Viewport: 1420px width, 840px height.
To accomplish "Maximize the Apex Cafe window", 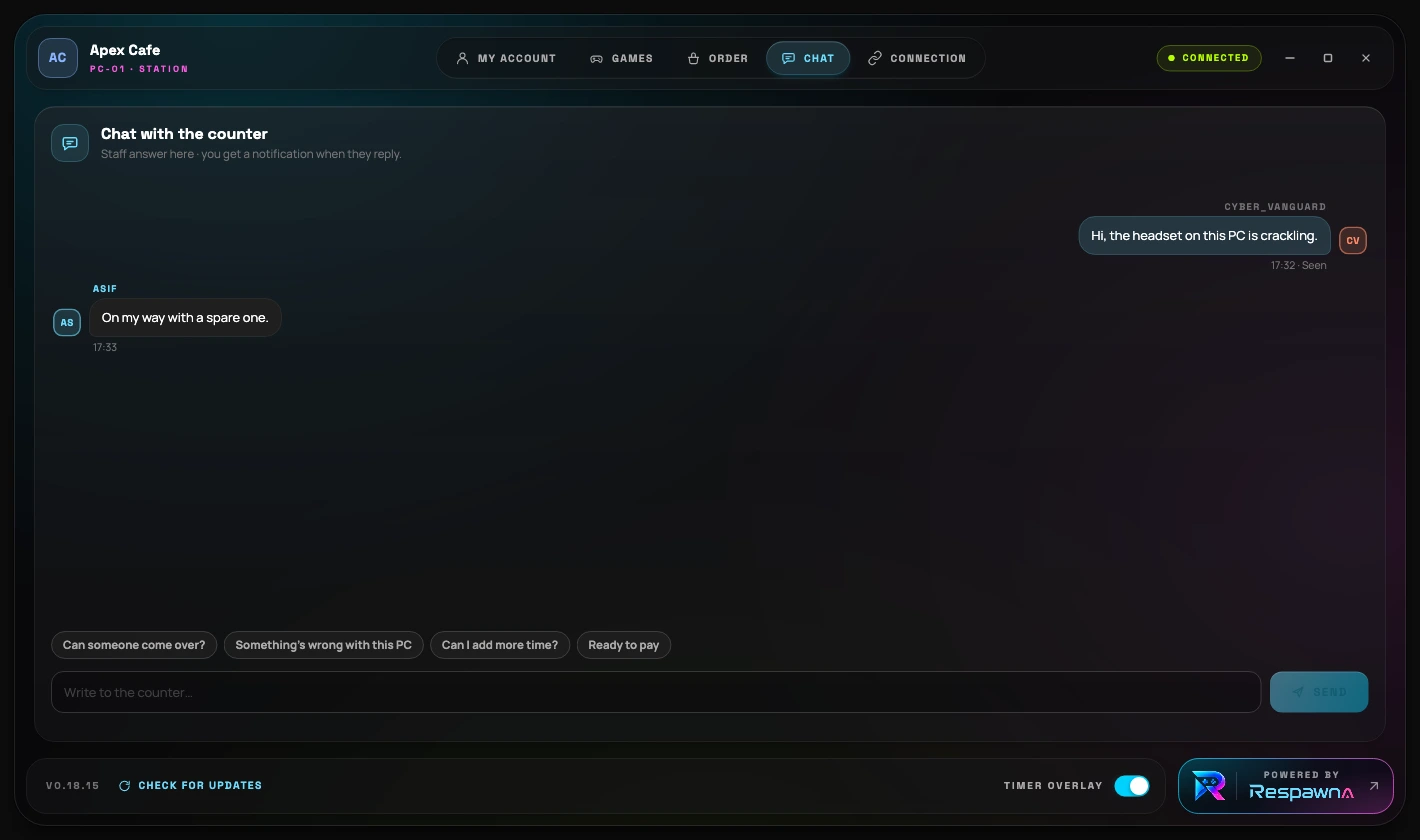I will [x=1328, y=58].
